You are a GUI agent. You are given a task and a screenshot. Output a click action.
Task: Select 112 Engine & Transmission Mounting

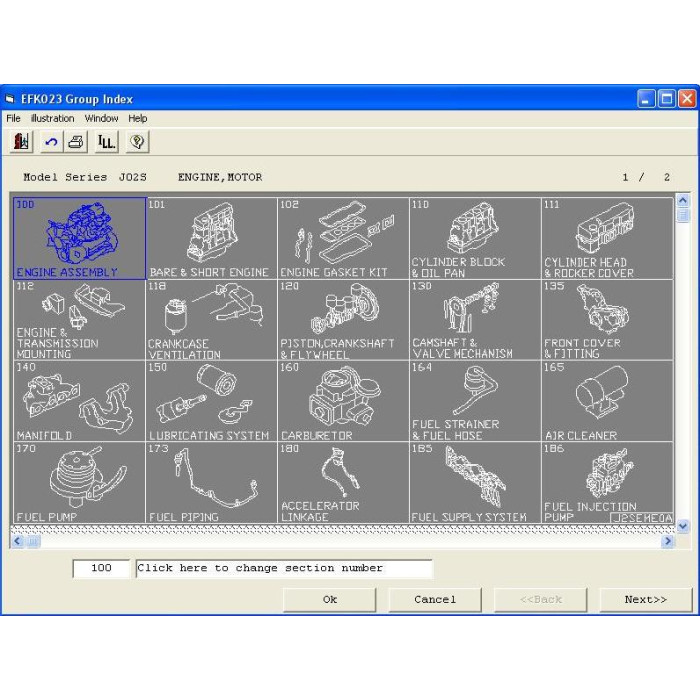(79, 320)
